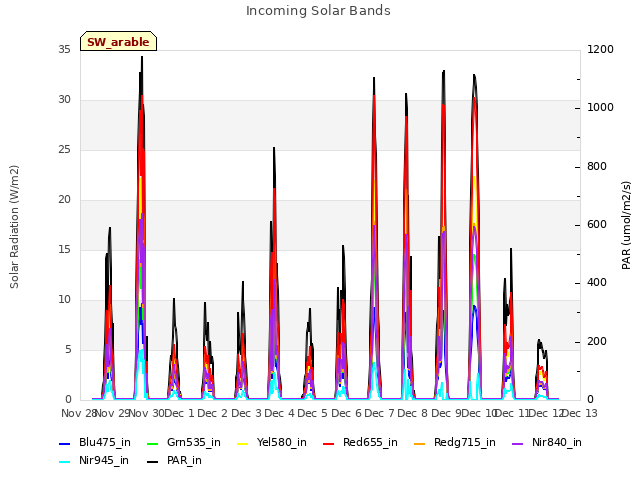Image resolution: width=640 pixels, height=480 pixels.
Task: Click the 1000 right y-axis tick label
Action: tap(600, 108)
